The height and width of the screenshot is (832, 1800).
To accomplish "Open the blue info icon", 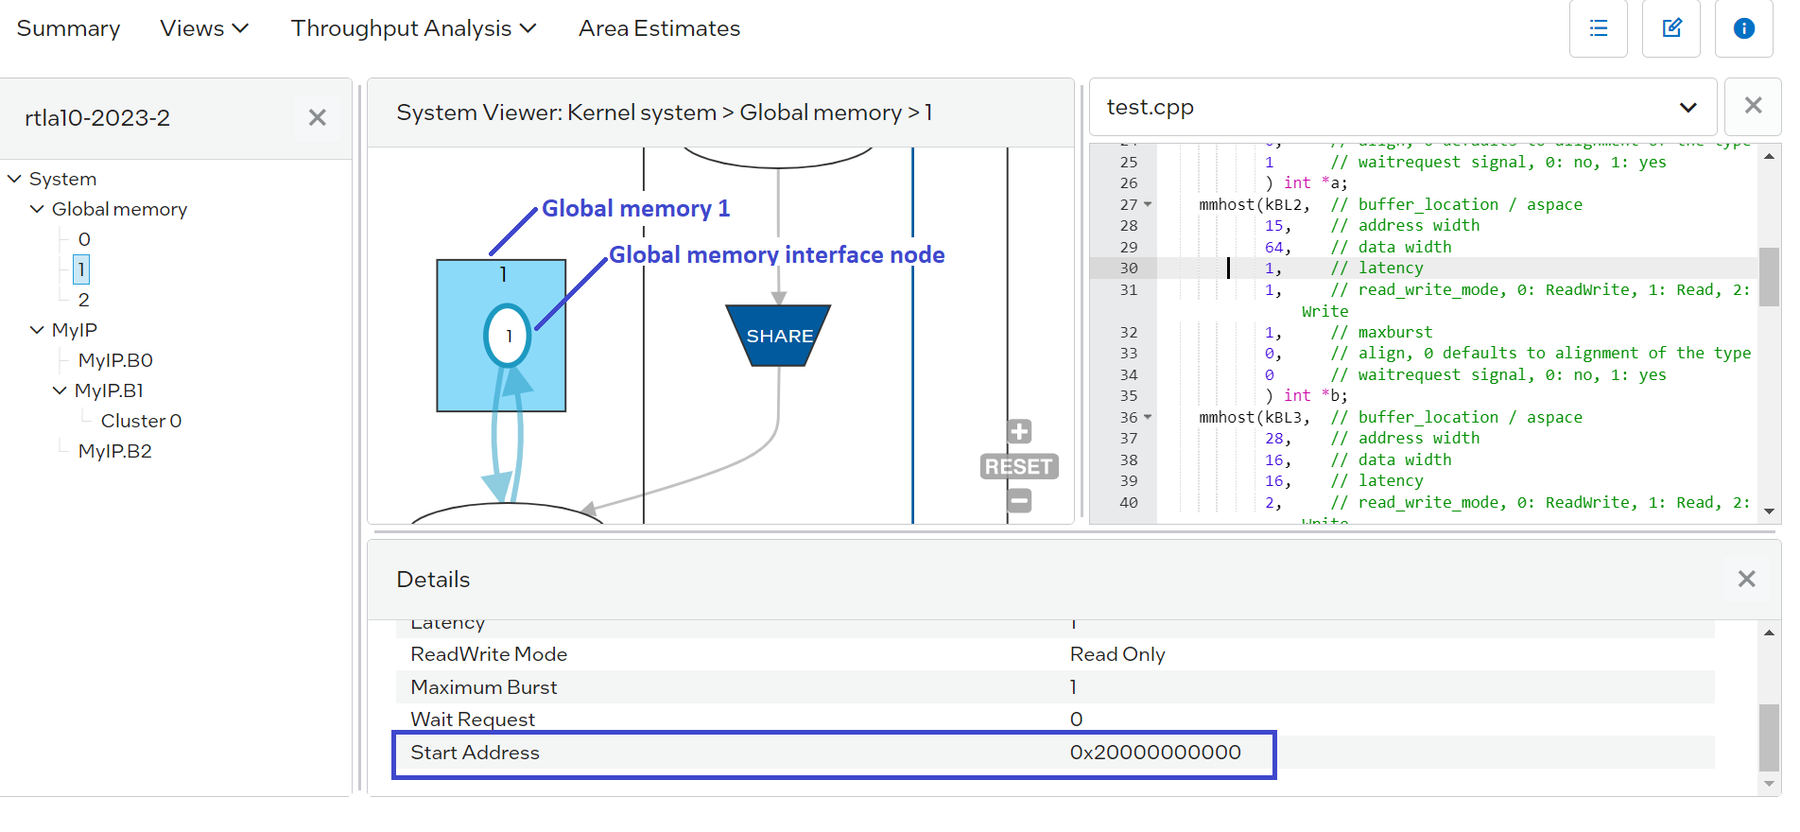I will pos(1743,29).
